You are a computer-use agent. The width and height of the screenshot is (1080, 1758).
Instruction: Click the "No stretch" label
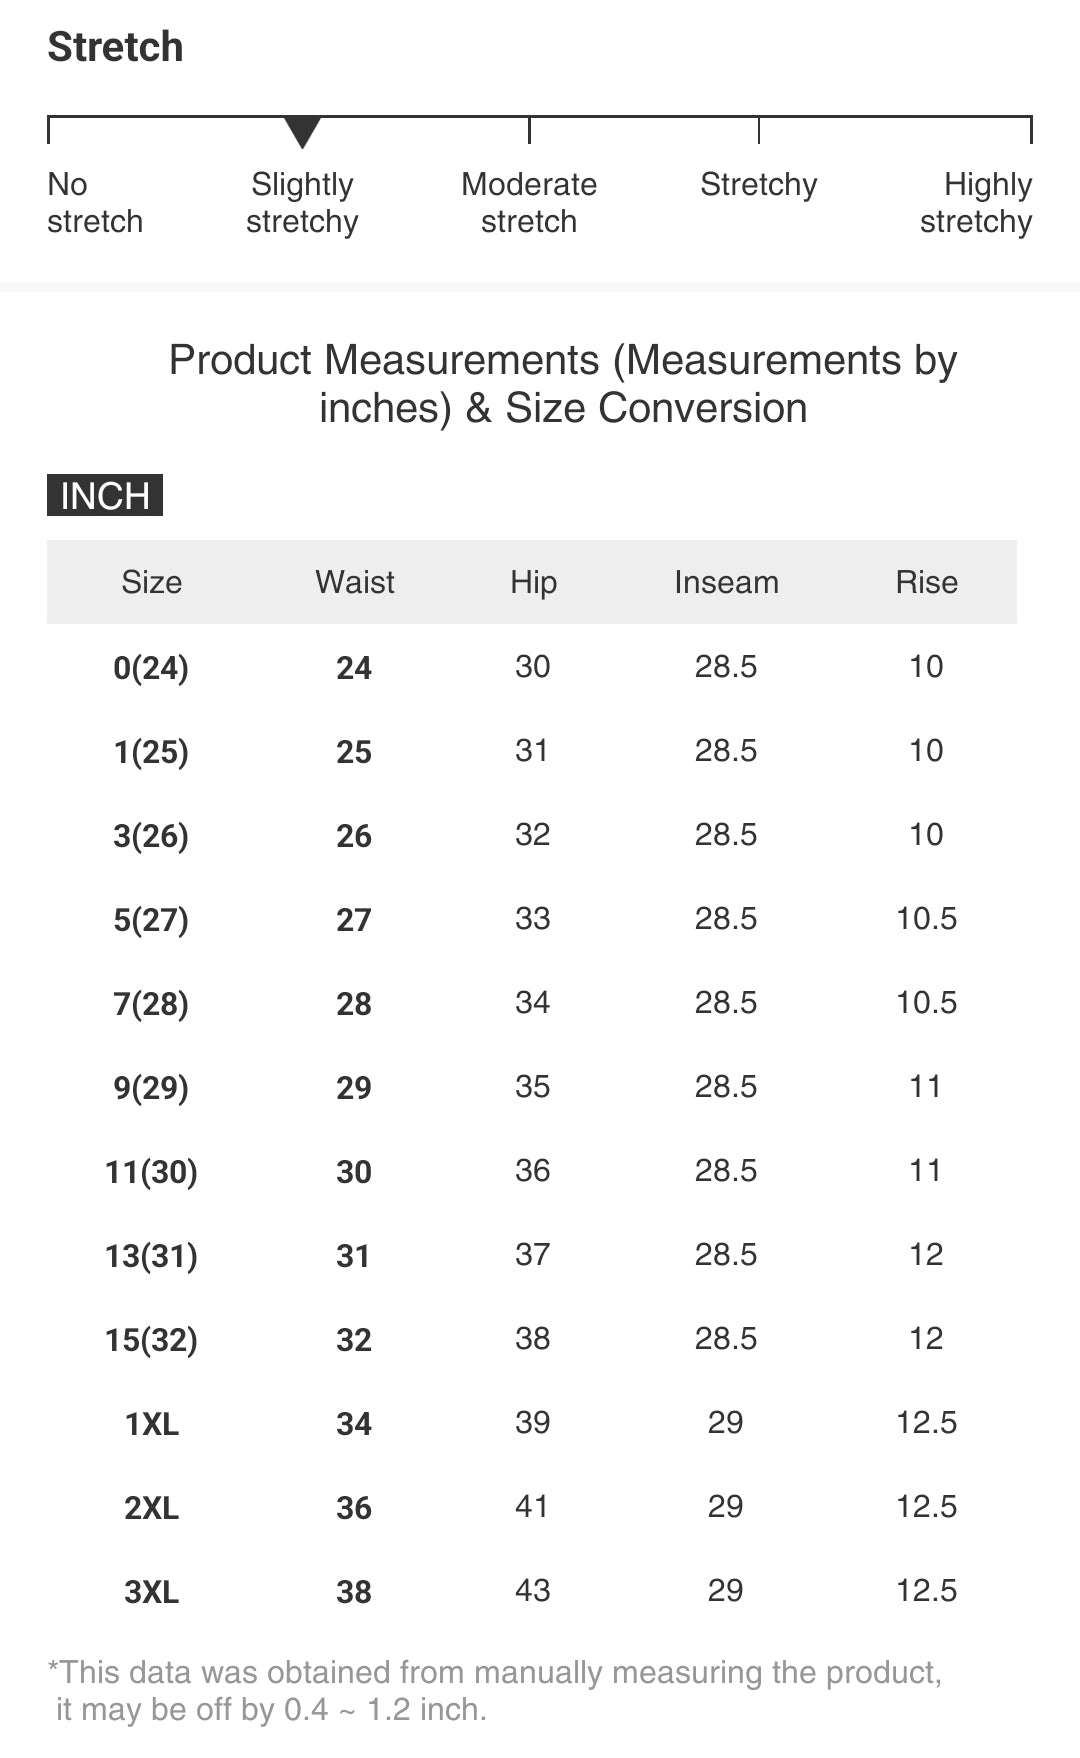(x=95, y=203)
